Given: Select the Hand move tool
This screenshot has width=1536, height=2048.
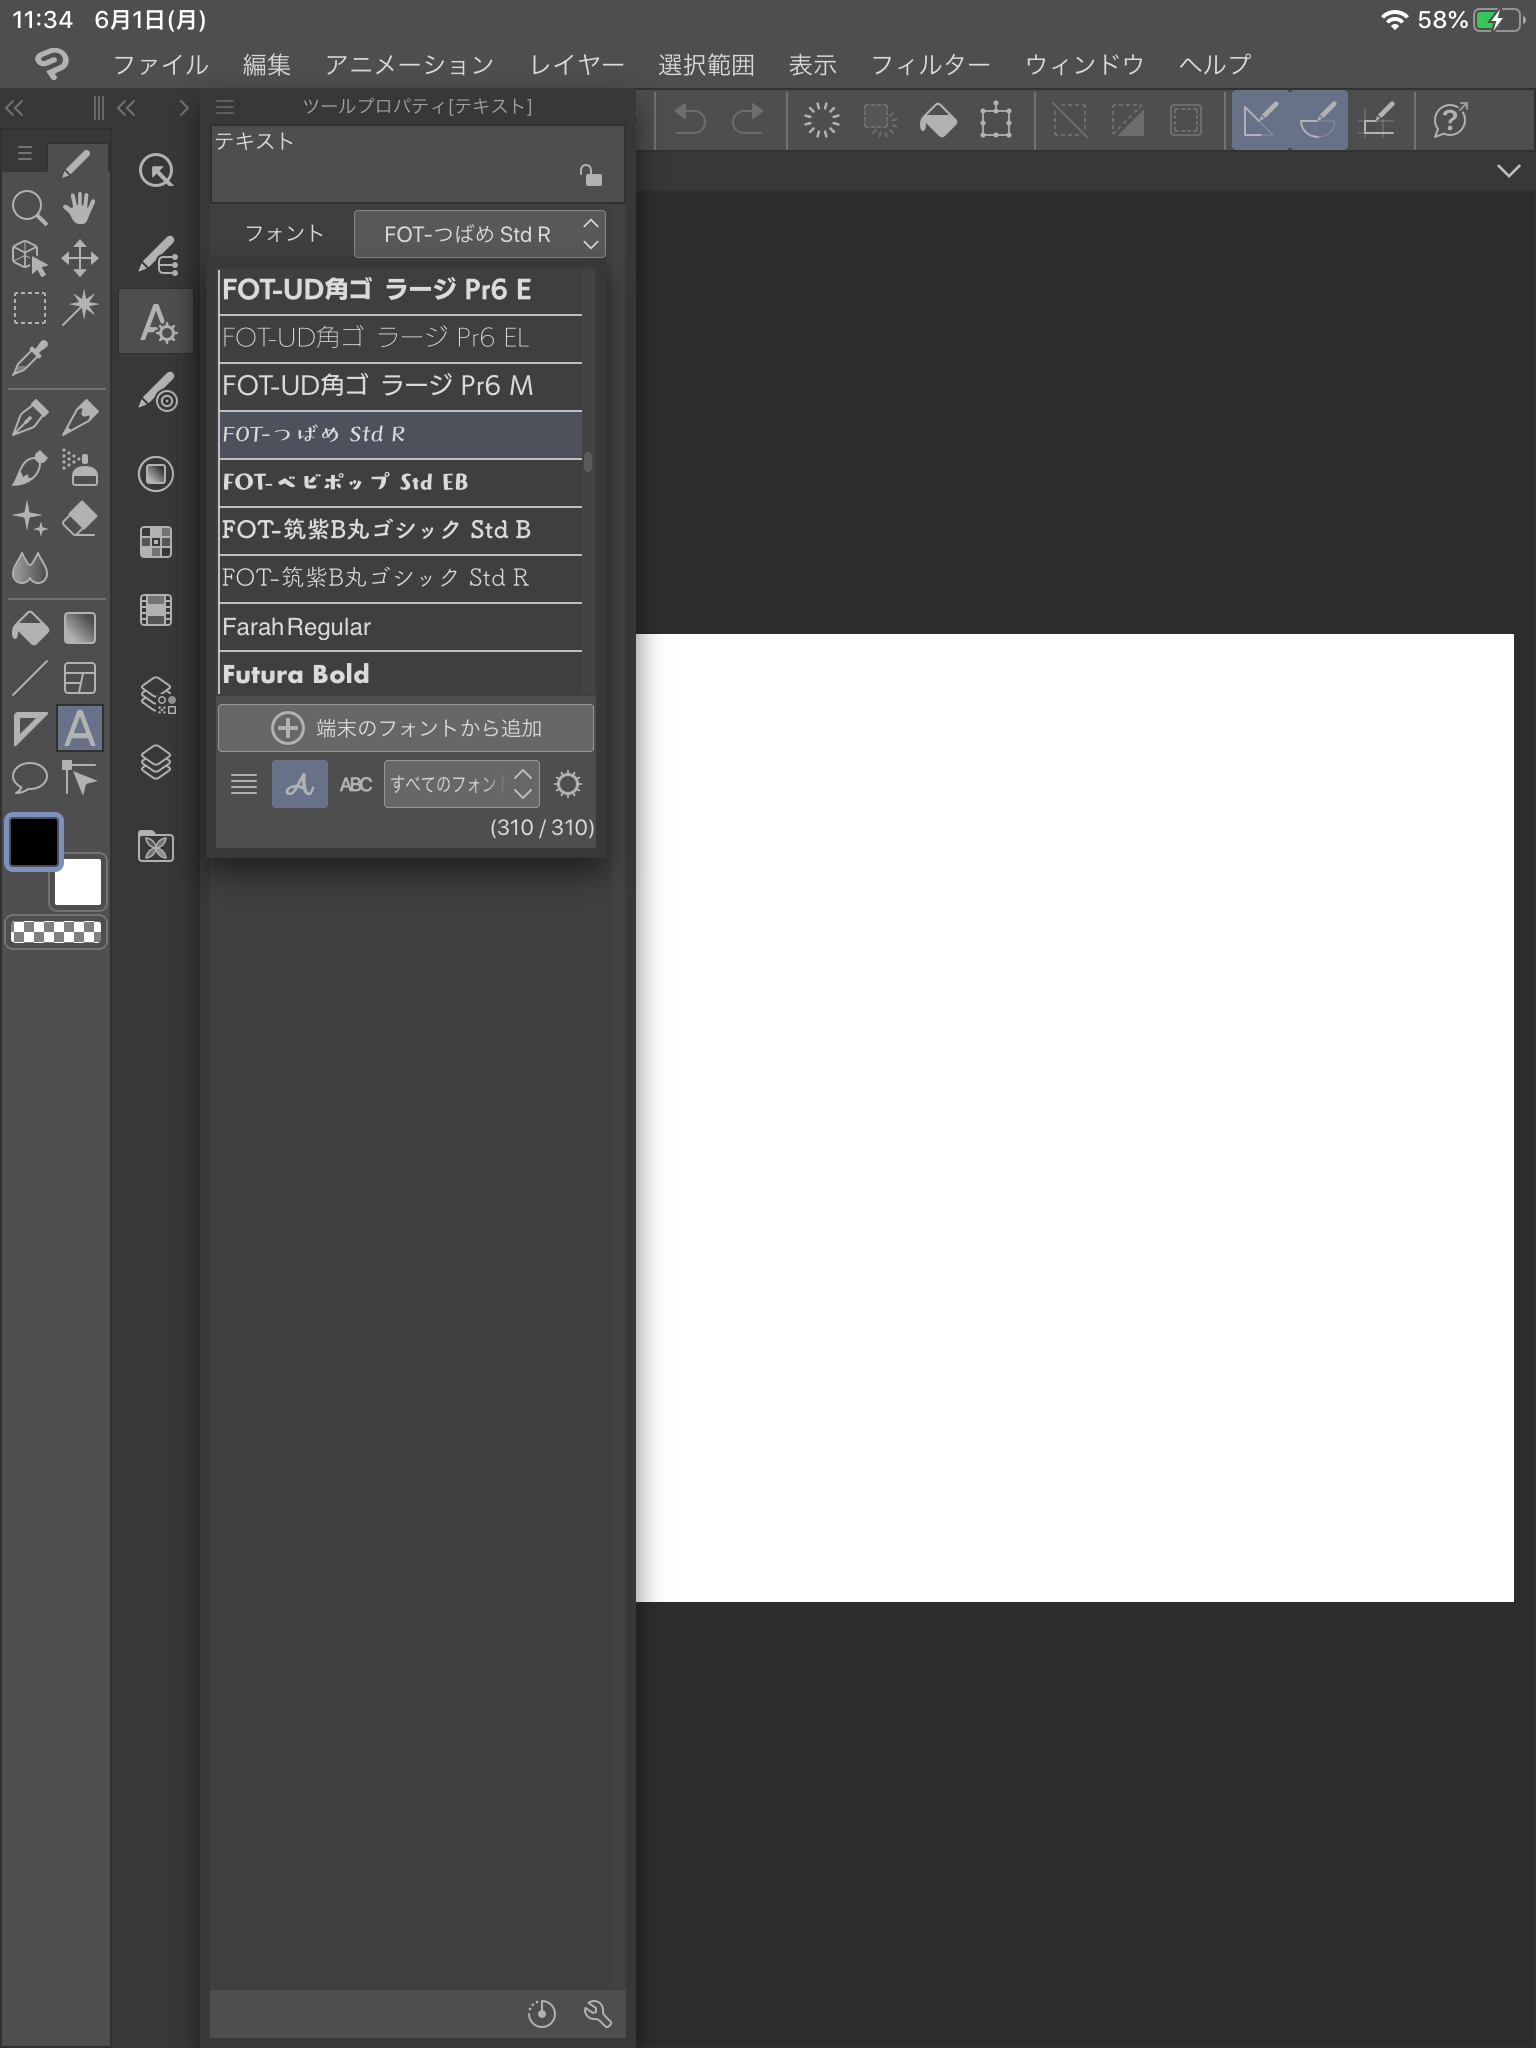Looking at the screenshot, I should 80,207.
